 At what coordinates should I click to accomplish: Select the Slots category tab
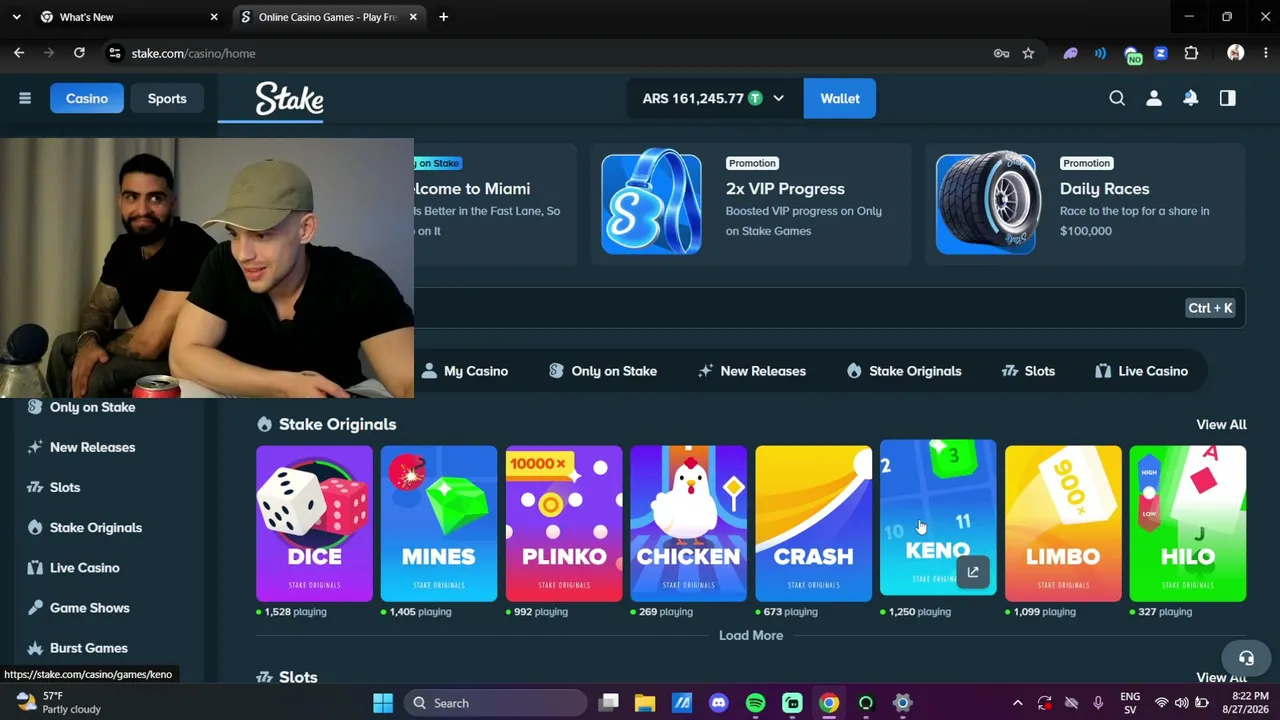(1028, 371)
